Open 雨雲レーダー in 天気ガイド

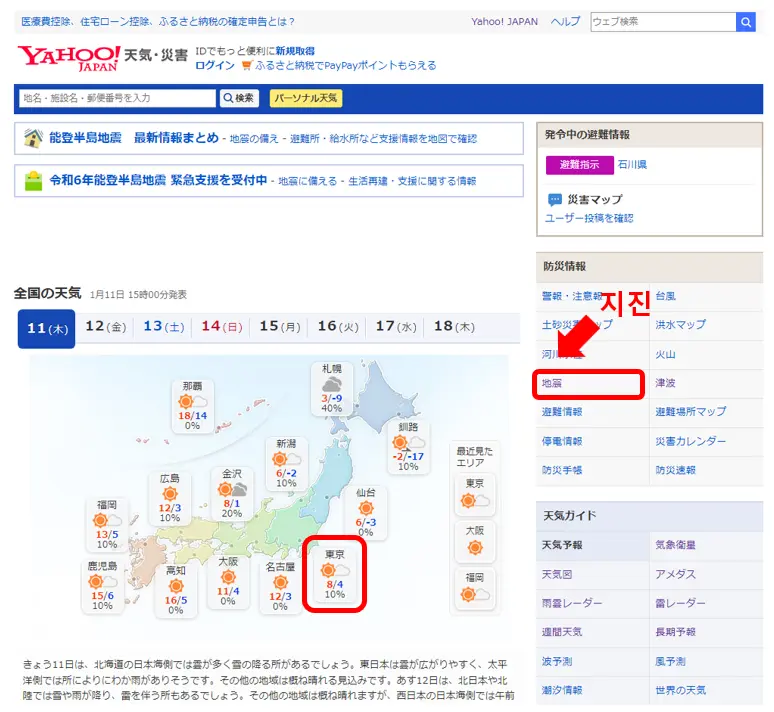click(572, 603)
